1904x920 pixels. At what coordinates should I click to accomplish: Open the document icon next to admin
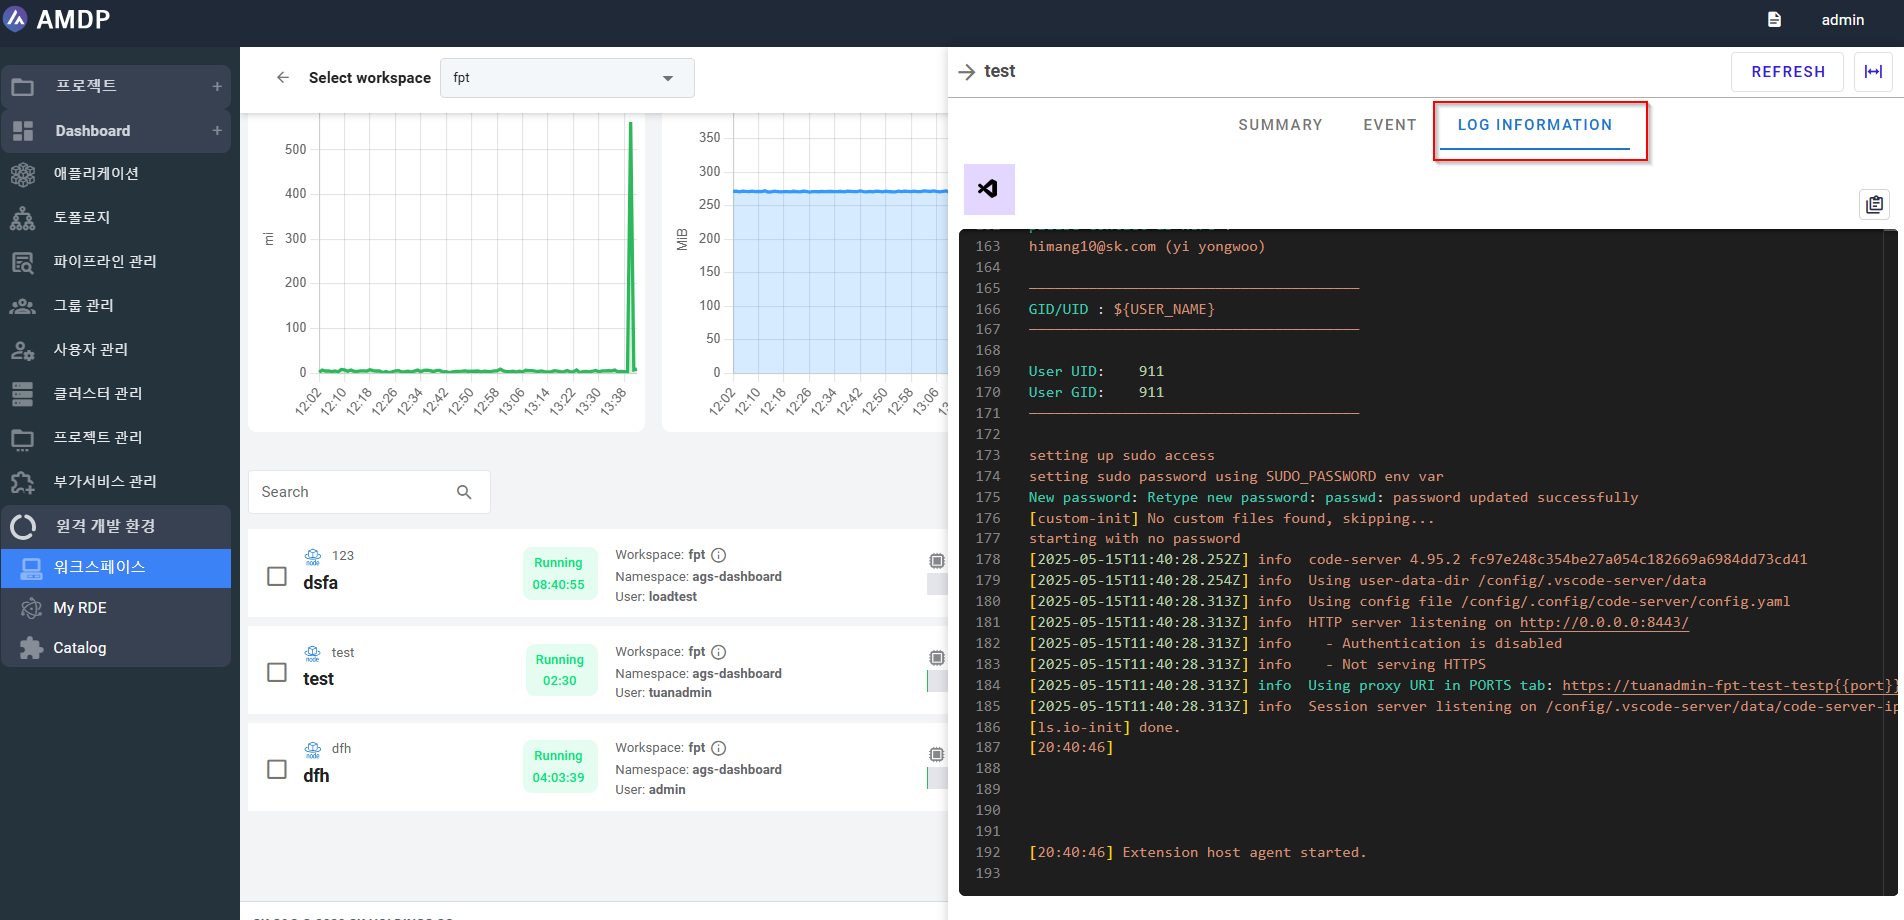1774,20
